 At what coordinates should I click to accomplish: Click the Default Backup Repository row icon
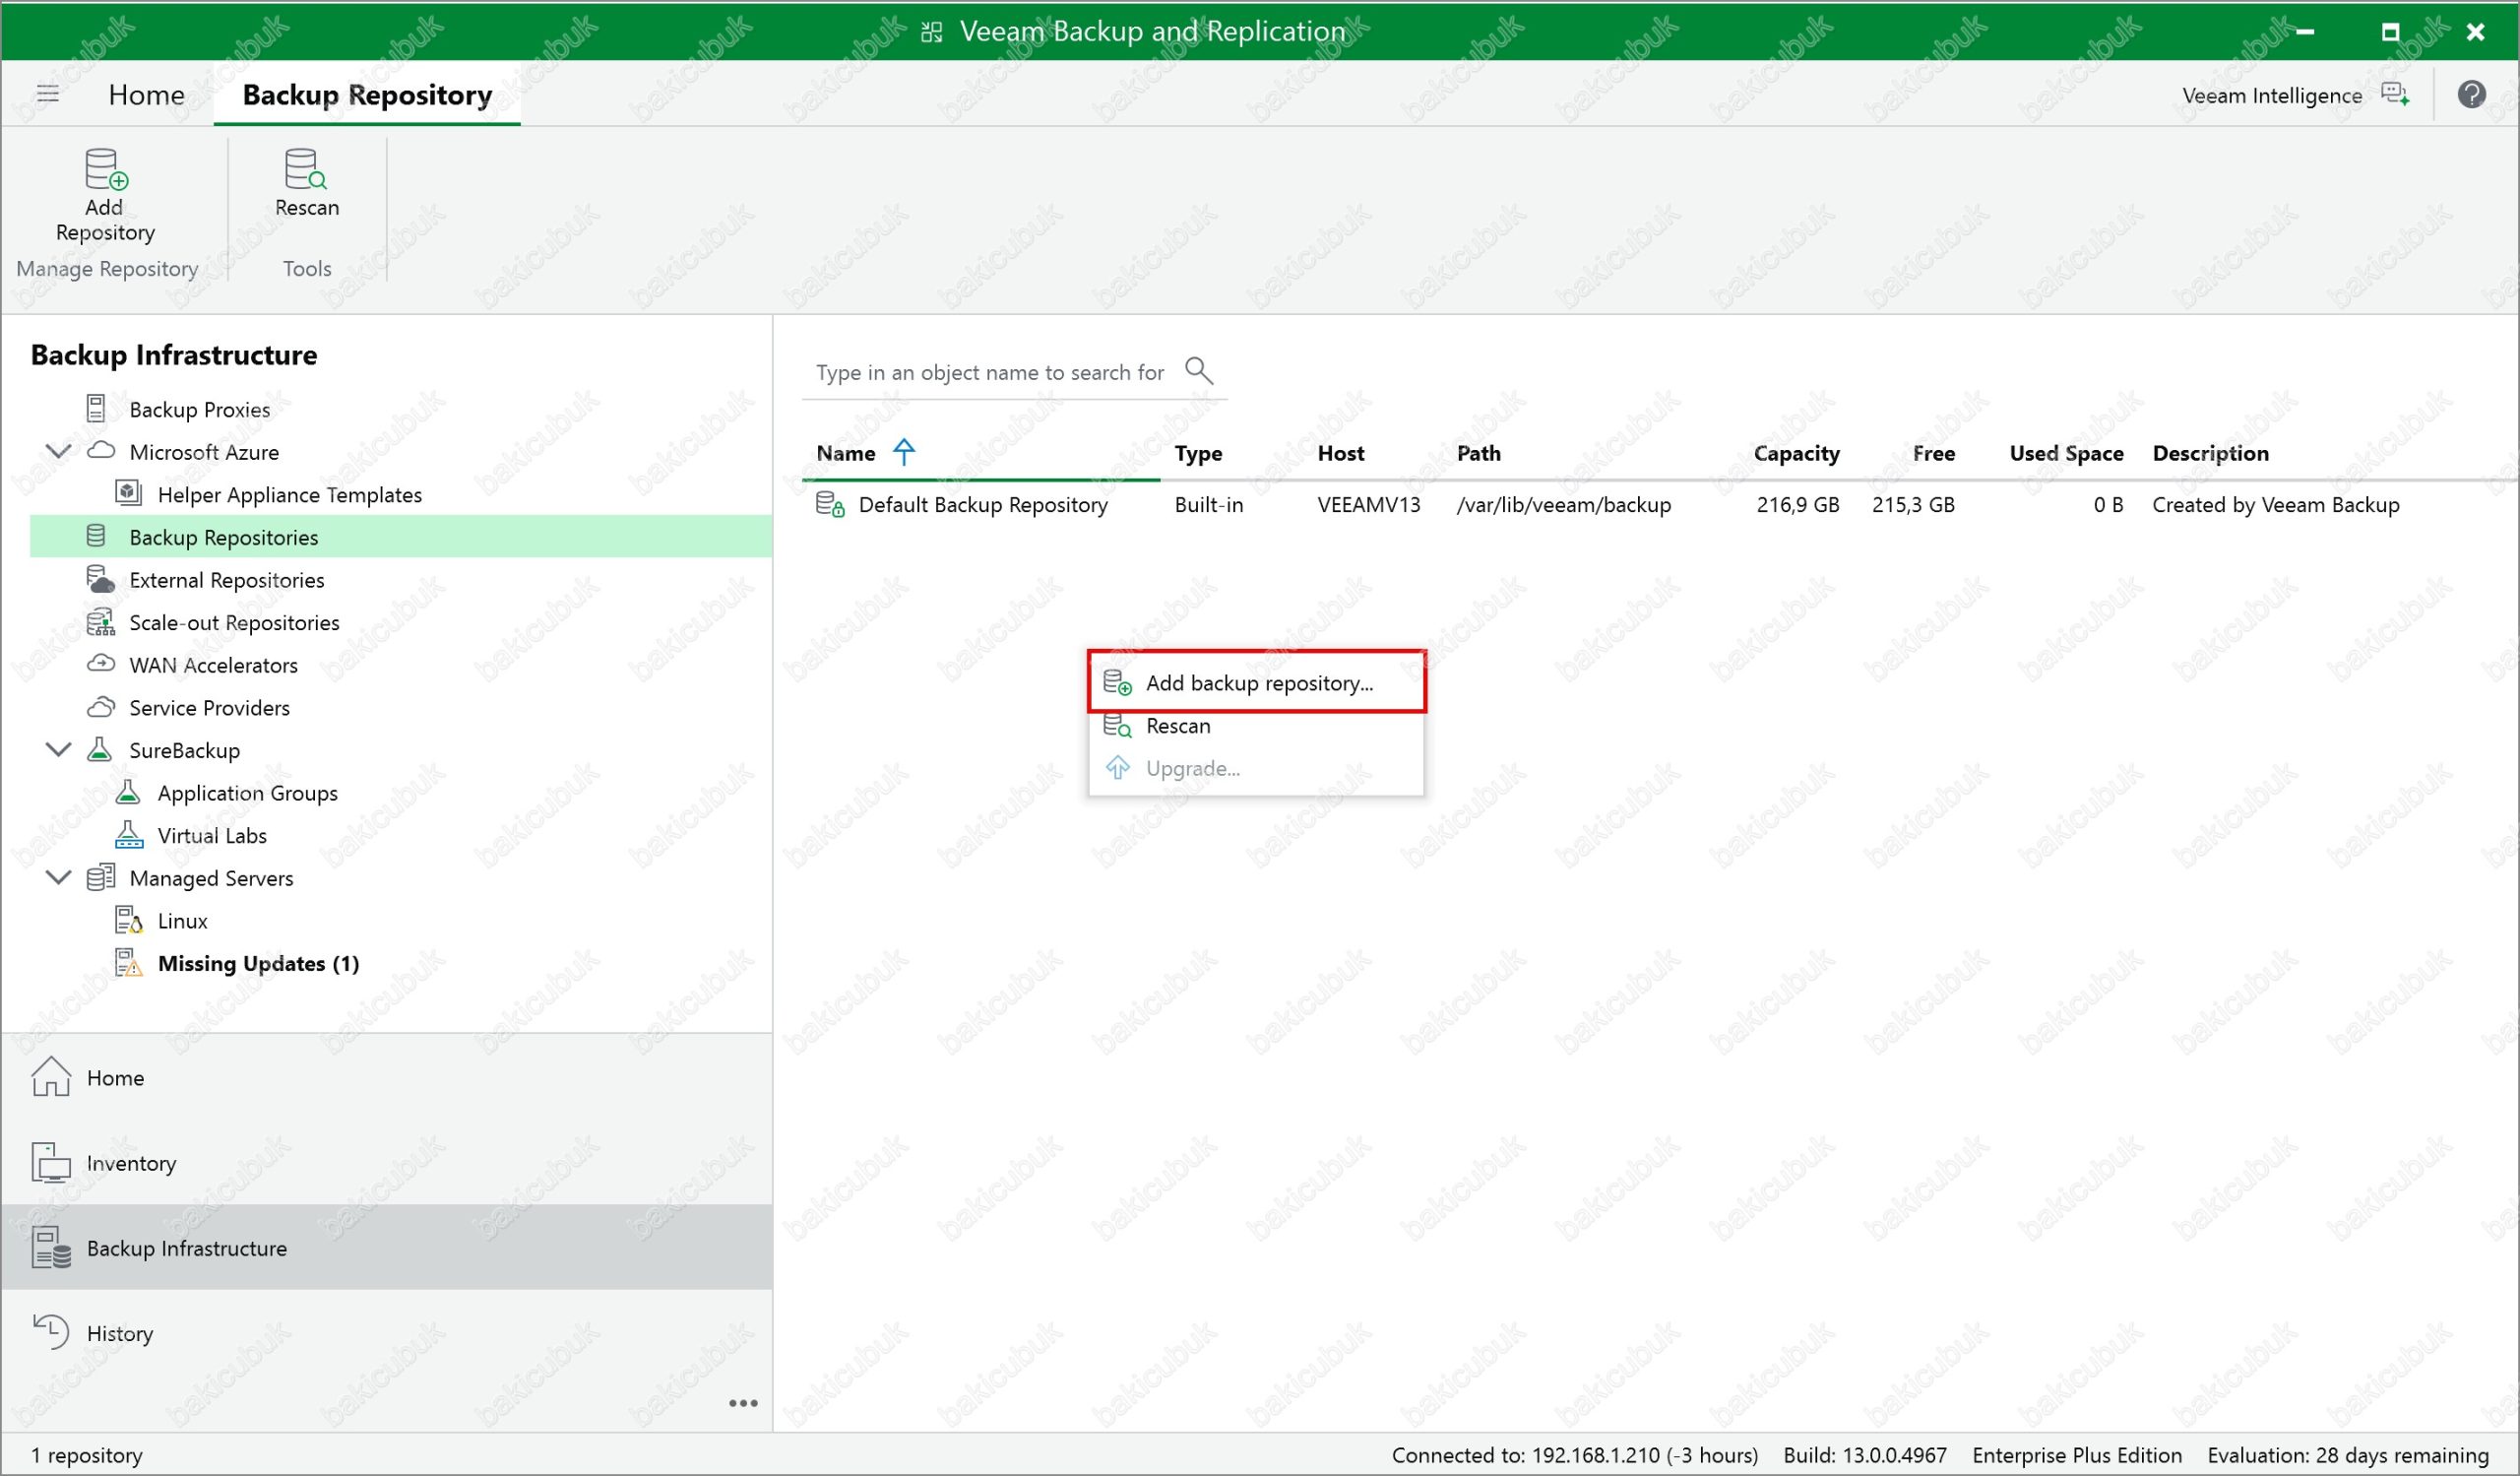(x=830, y=504)
